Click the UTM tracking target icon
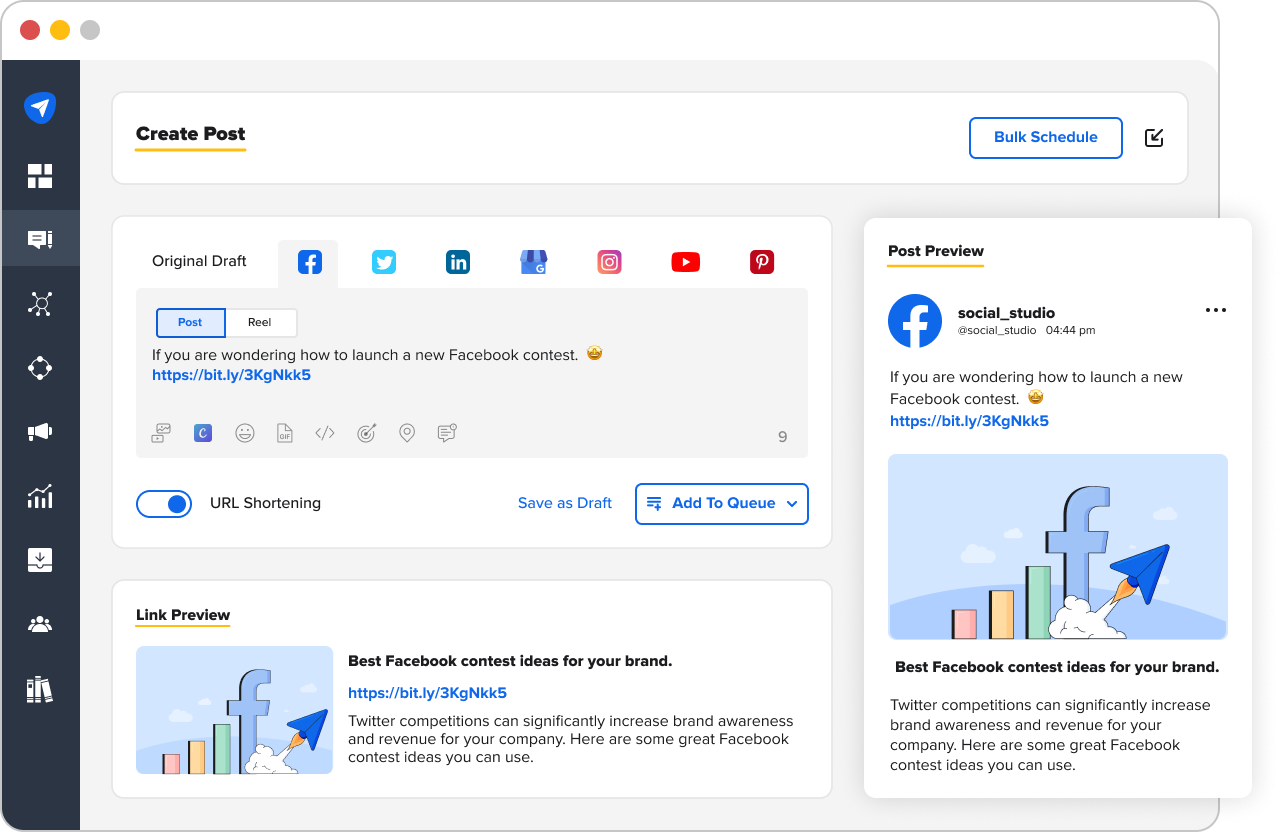This screenshot has height=832, width=1282. click(x=366, y=432)
